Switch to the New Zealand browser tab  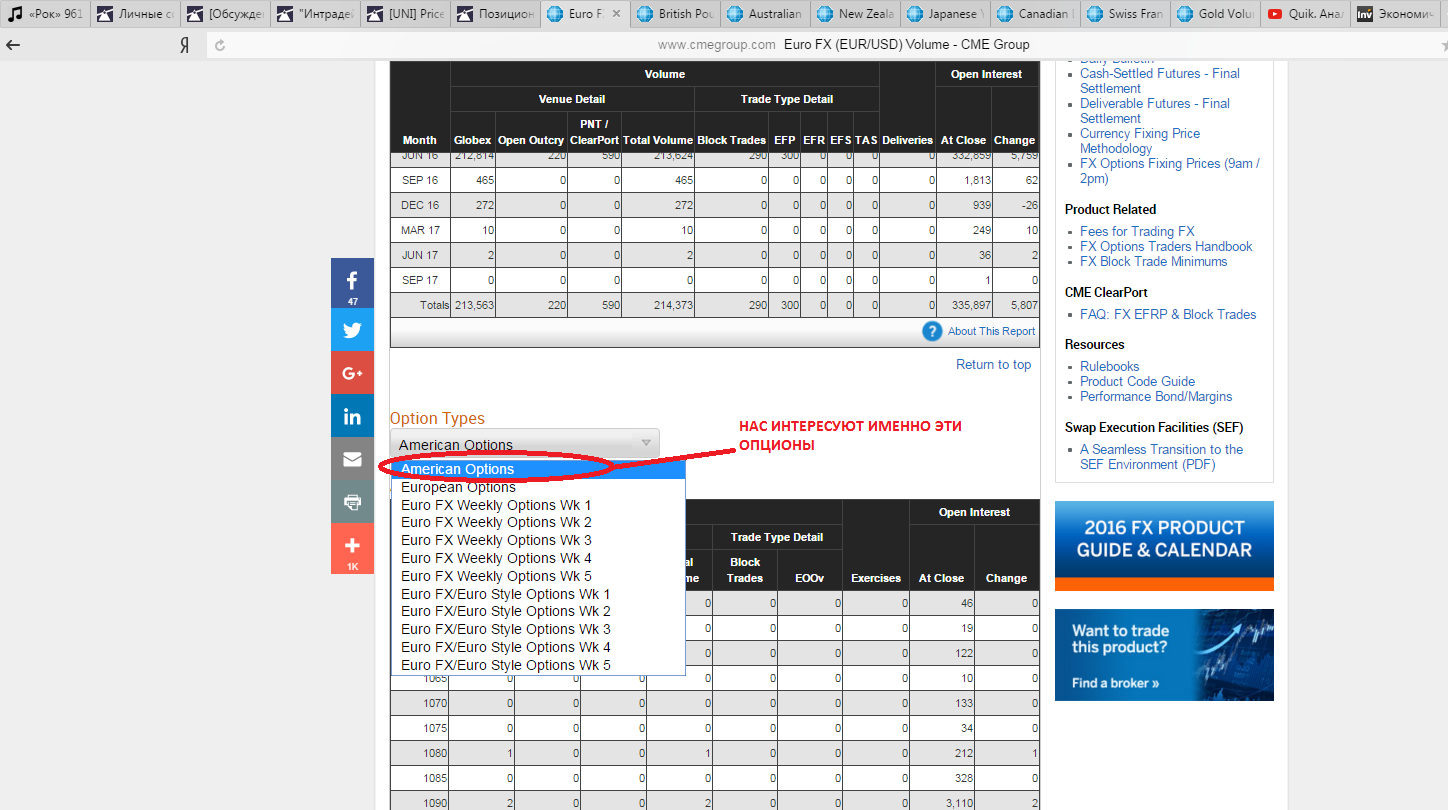point(855,14)
